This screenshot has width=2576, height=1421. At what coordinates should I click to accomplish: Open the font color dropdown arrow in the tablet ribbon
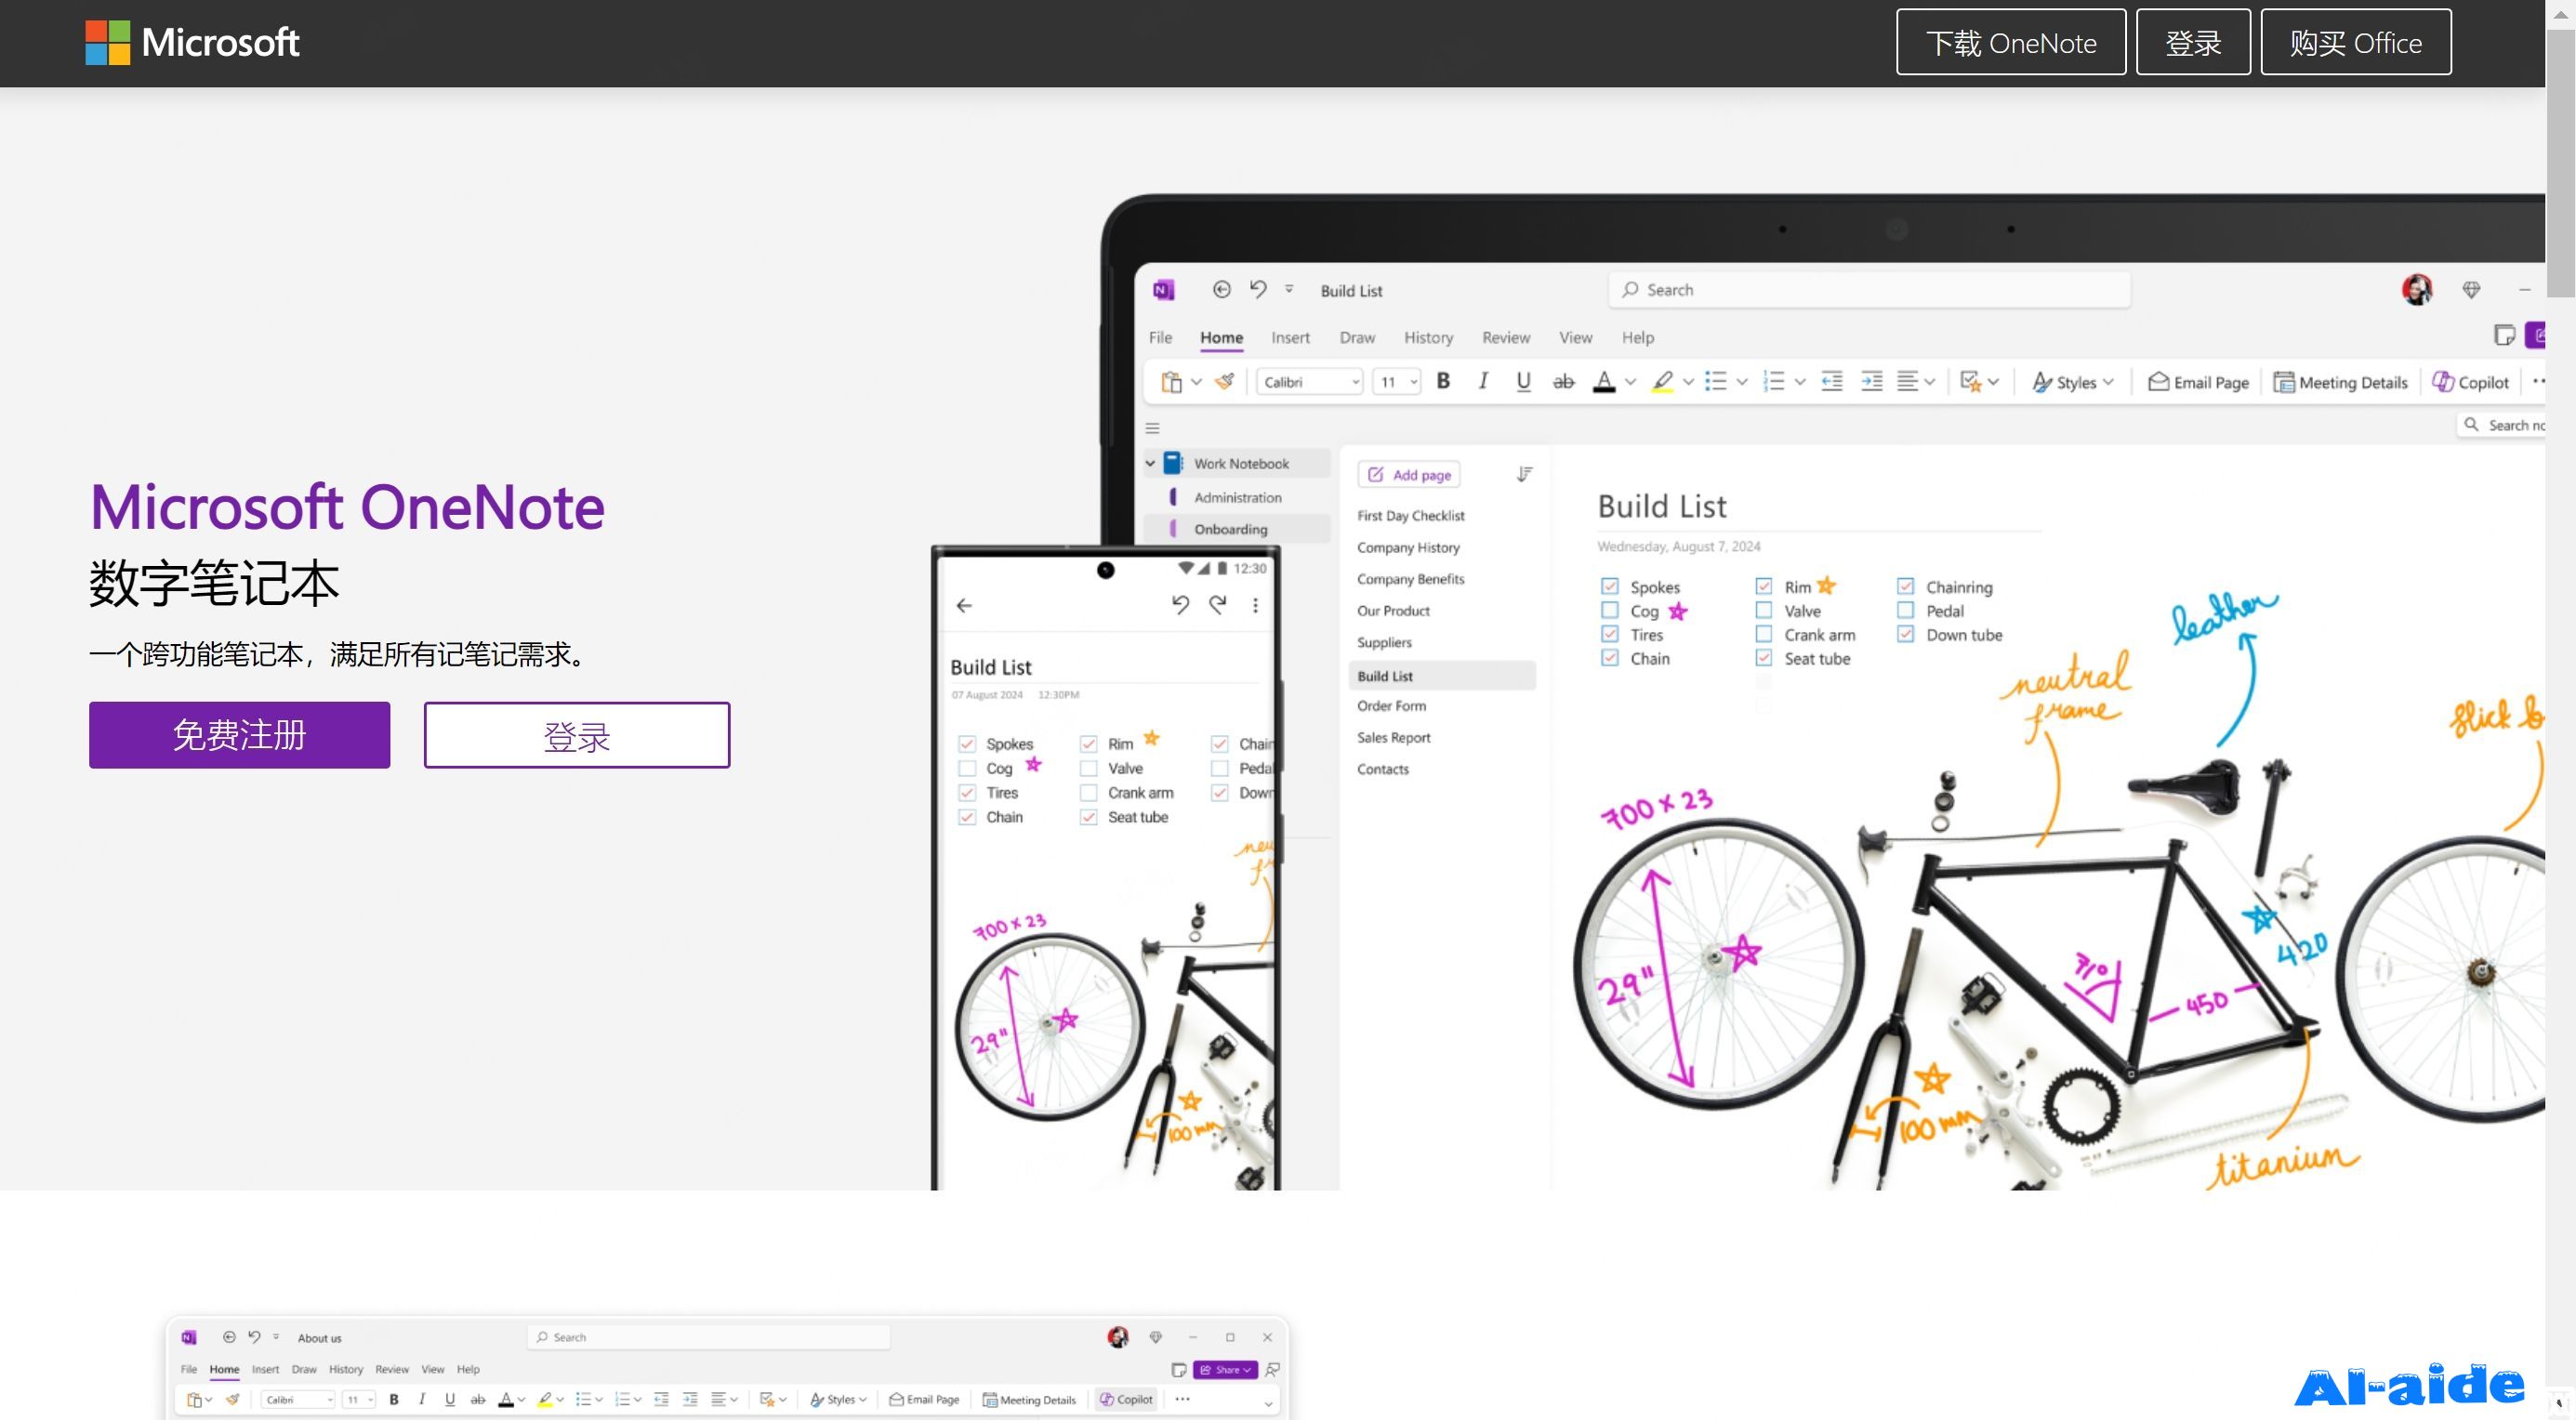click(x=1631, y=382)
